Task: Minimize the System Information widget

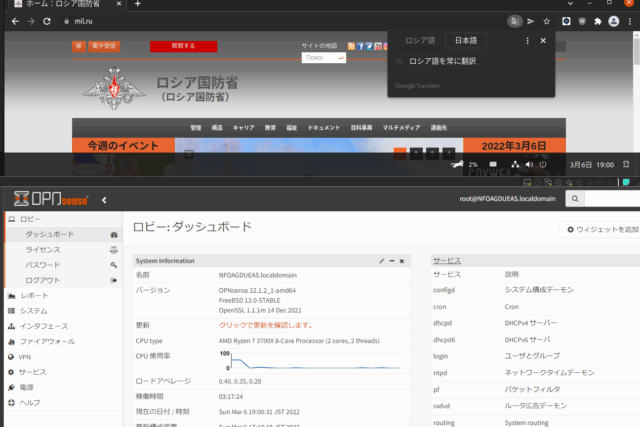Action: point(392,261)
